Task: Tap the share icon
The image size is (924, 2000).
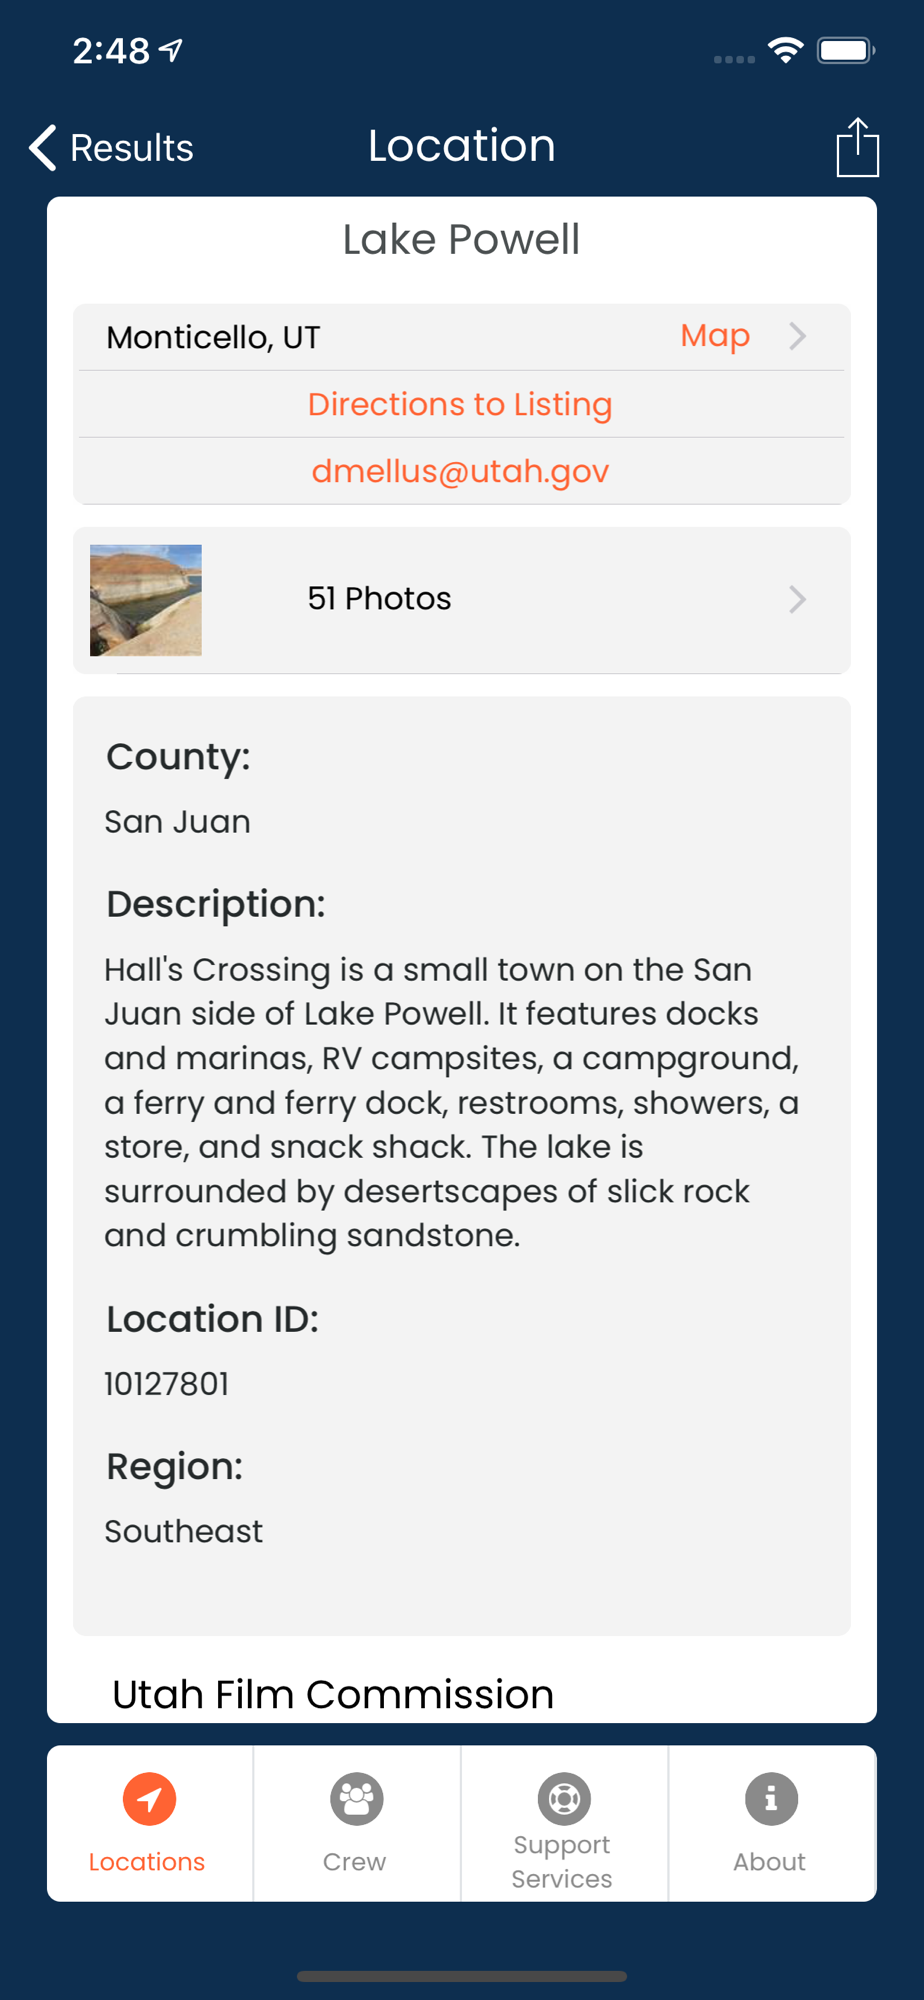Action: (857, 147)
